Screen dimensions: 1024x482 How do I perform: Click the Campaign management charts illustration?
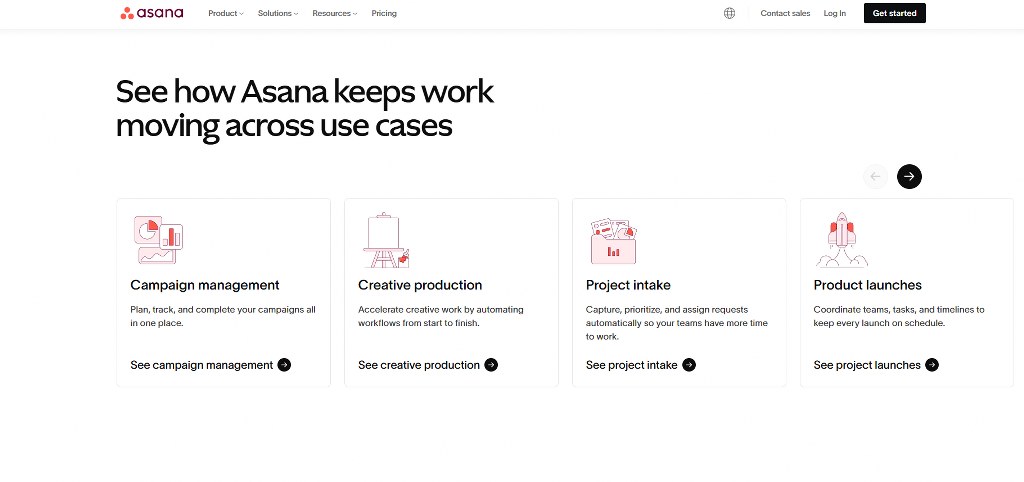tap(158, 240)
